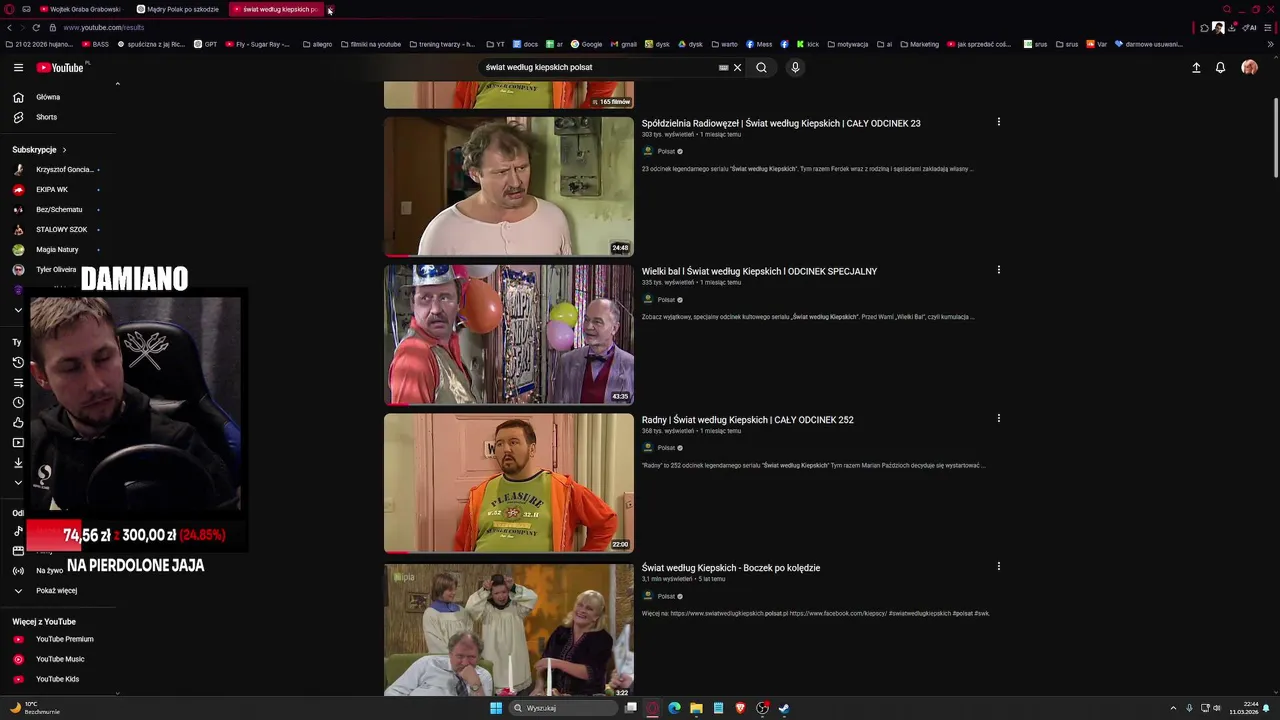Switch to the 'Mądry Polak po szkodzie' tab

178,9
